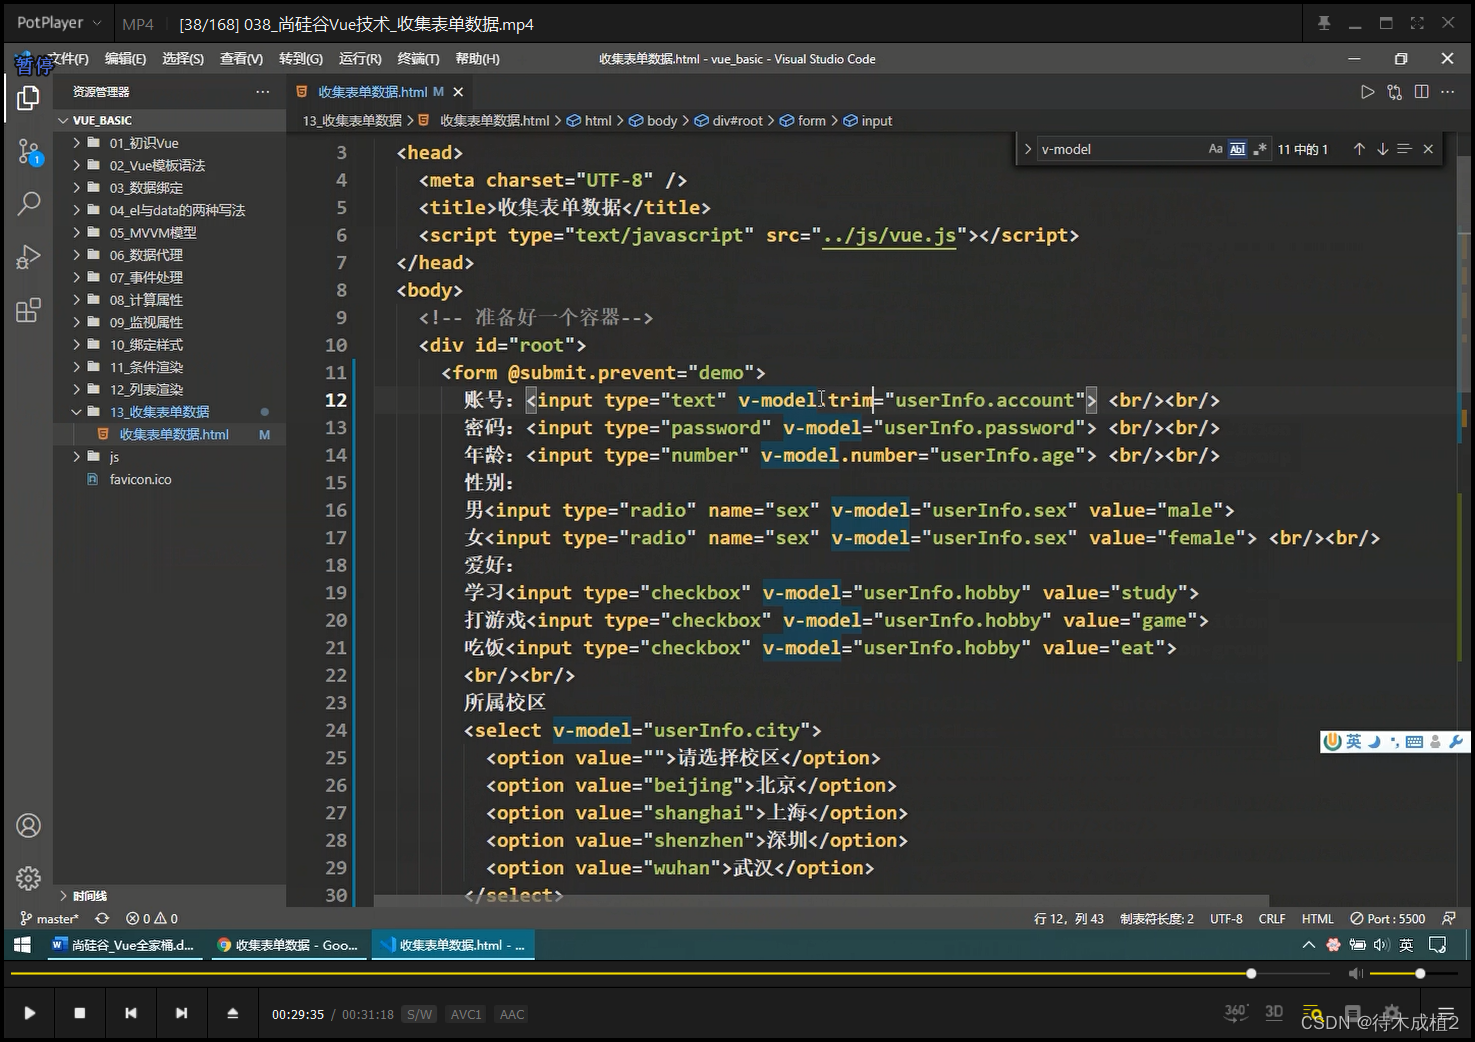The width and height of the screenshot is (1475, 1042).
Task: Go to previous match in find widget
Action: [x=1359, y=149]
